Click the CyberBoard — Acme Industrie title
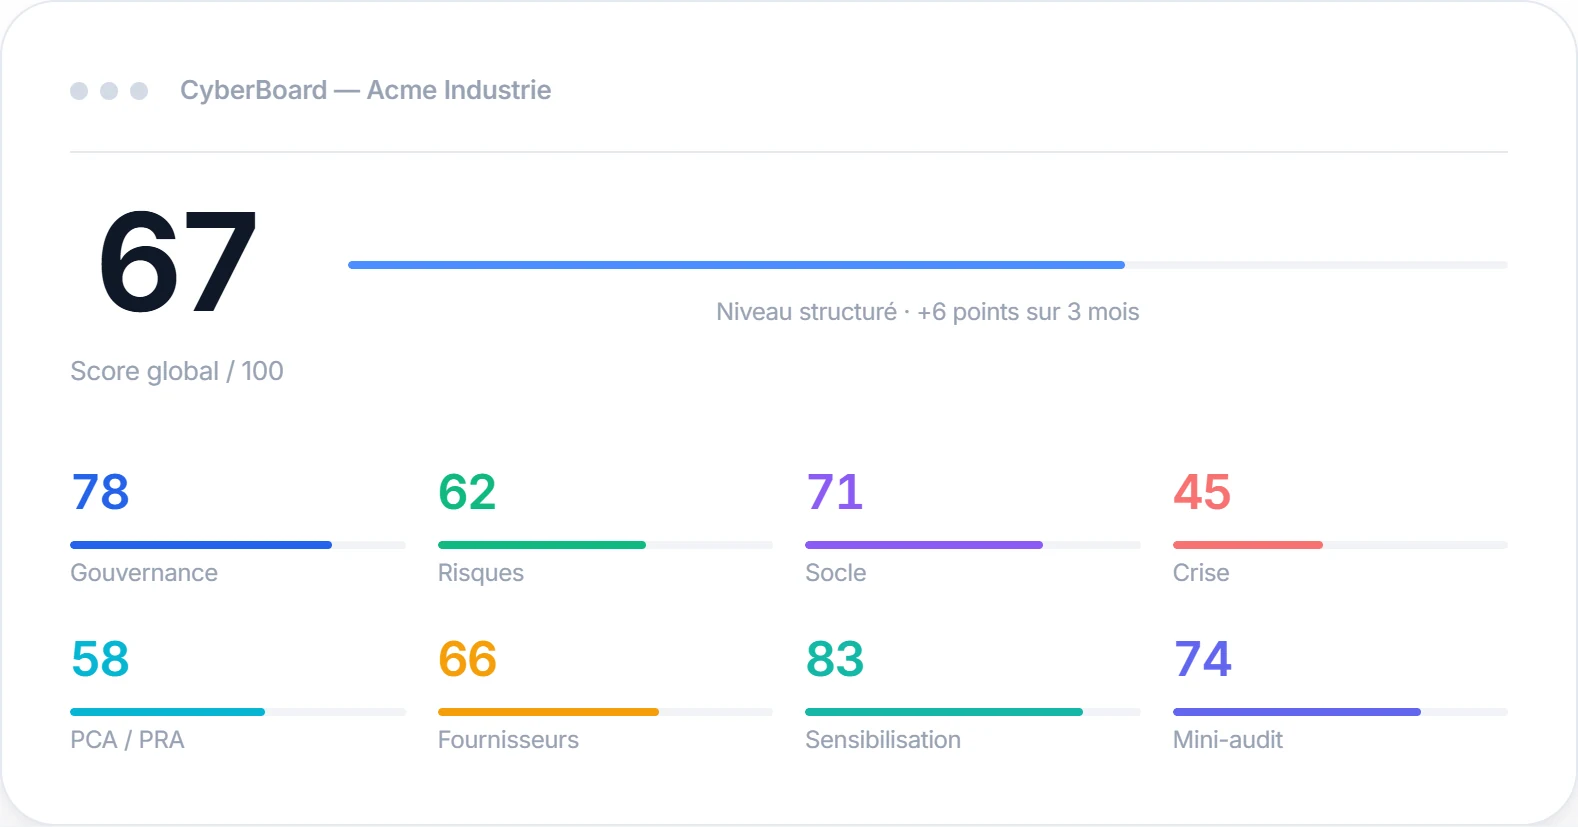1578x827 pixels. pos(365,90)
